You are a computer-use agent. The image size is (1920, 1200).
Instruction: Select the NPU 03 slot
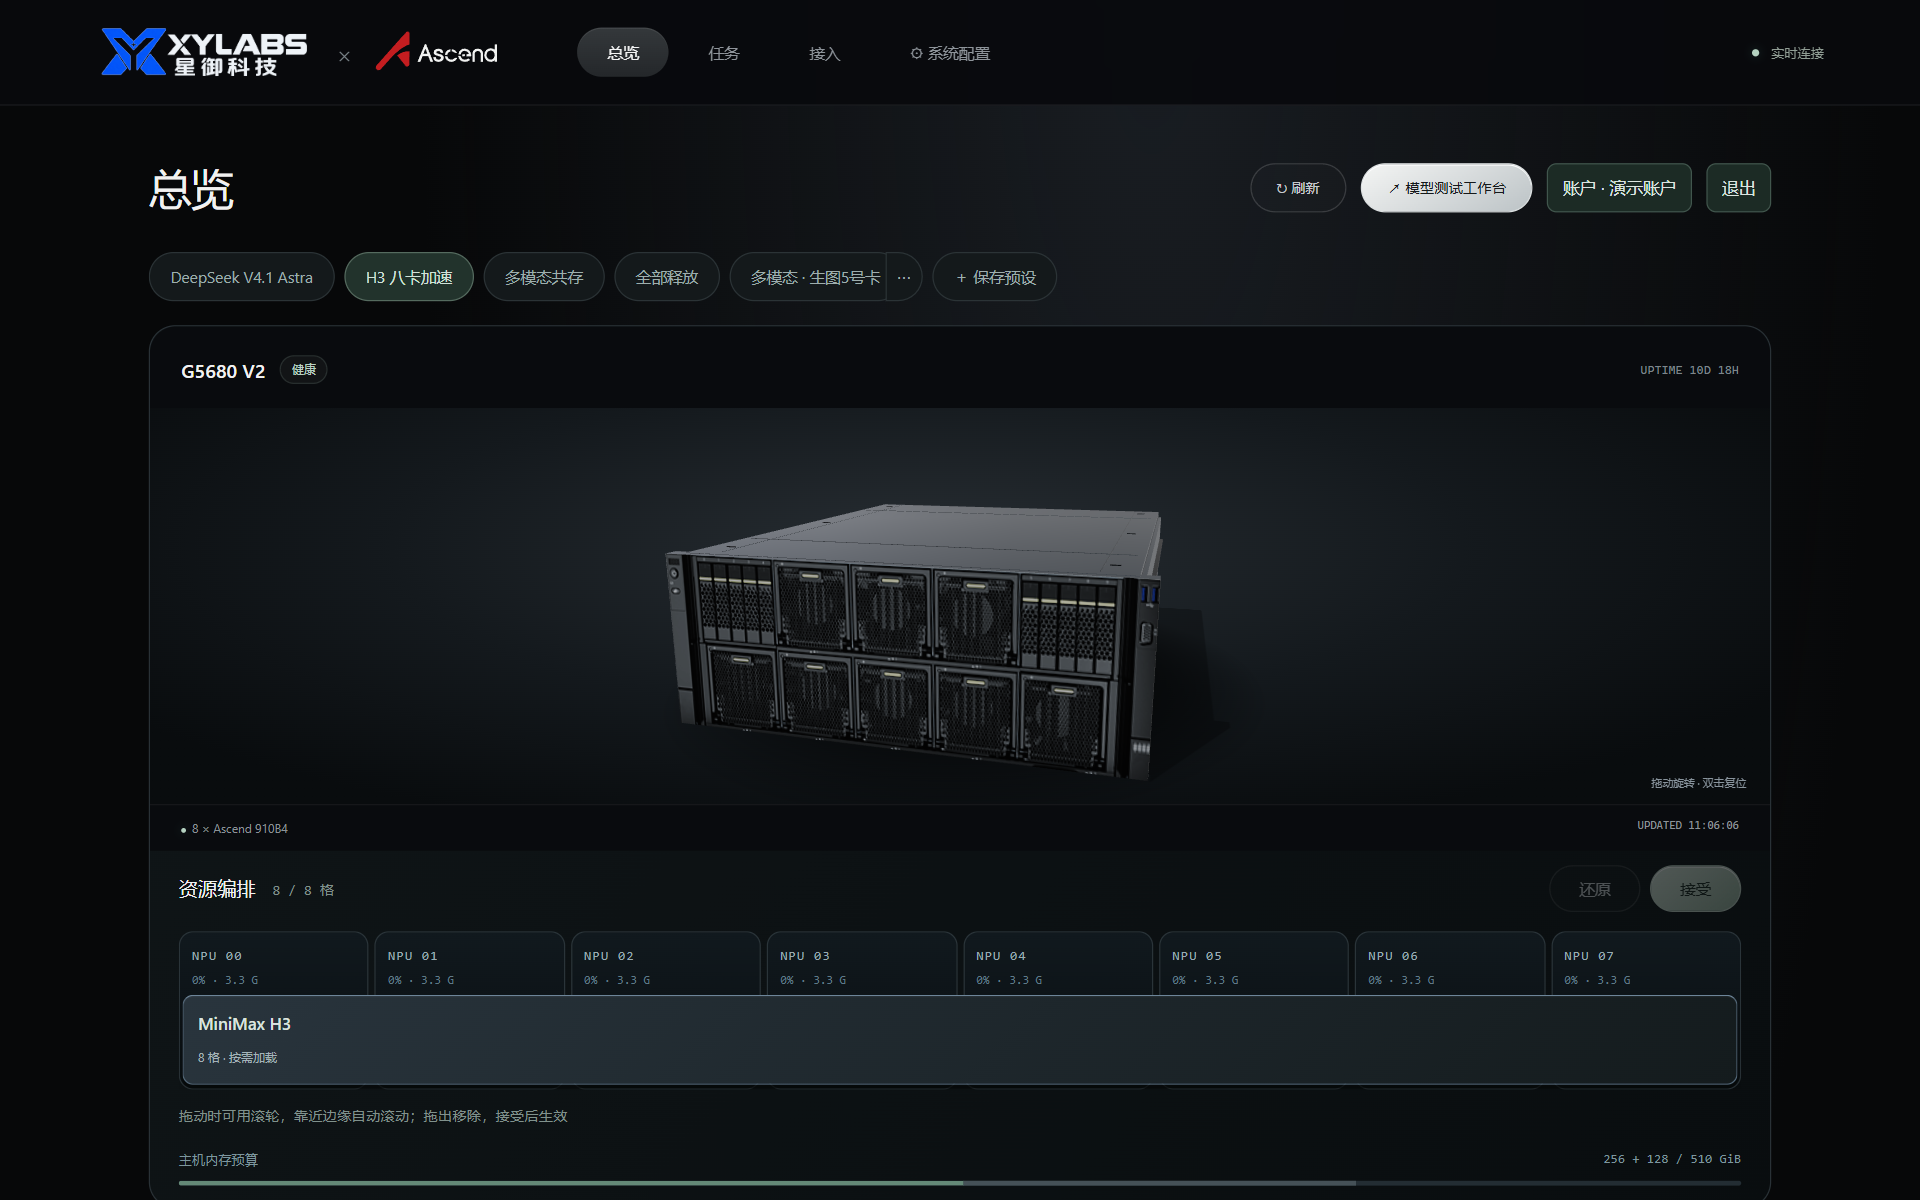point(861,965)
